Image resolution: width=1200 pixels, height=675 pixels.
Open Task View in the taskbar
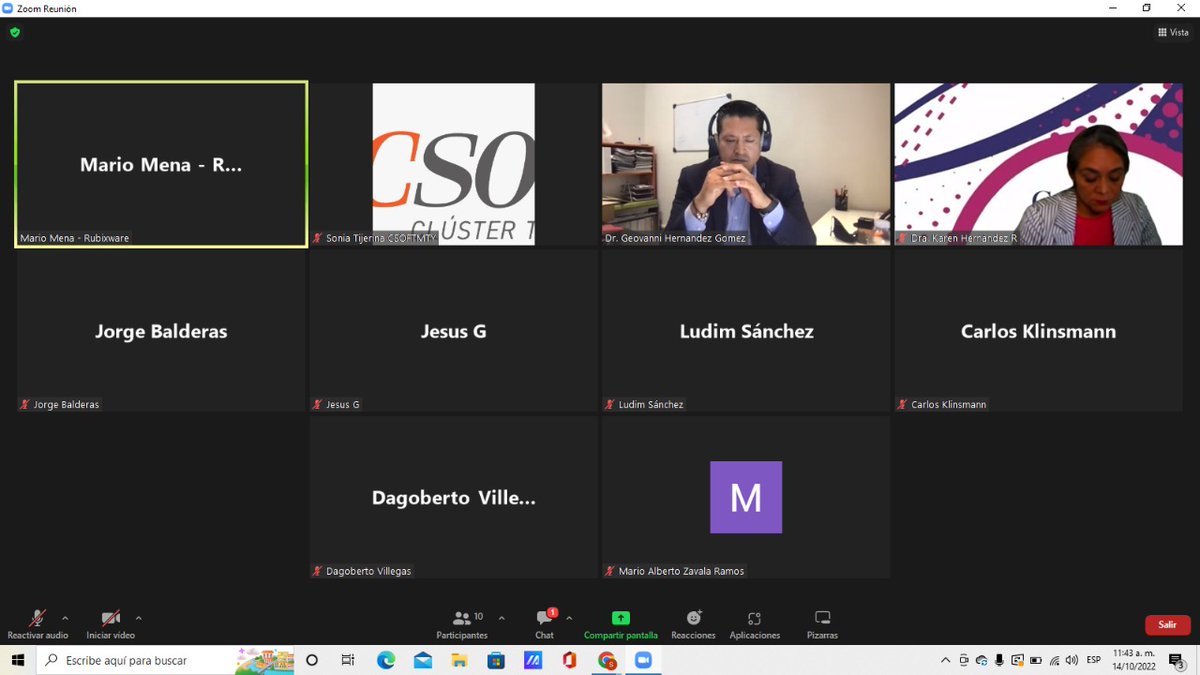pos(348,660)
